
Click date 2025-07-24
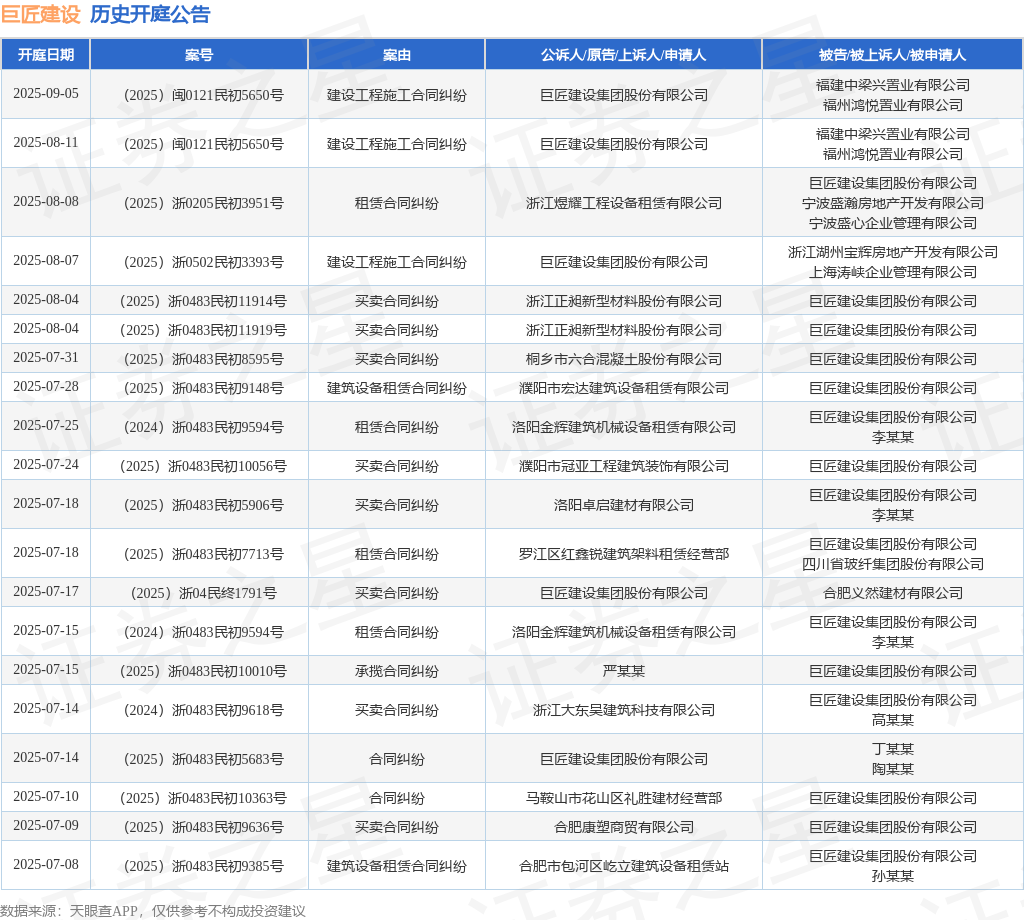tap(46, 464)
